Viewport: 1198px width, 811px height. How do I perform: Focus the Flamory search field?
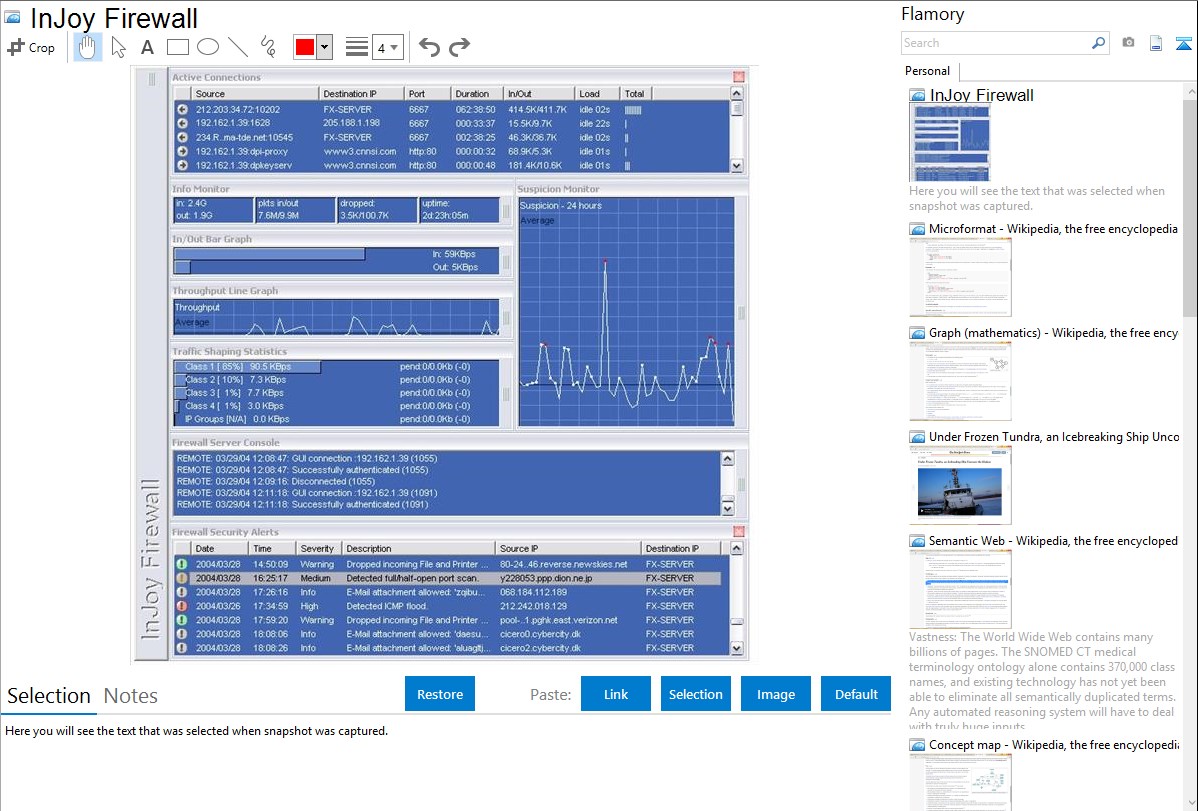coord(995,43)
